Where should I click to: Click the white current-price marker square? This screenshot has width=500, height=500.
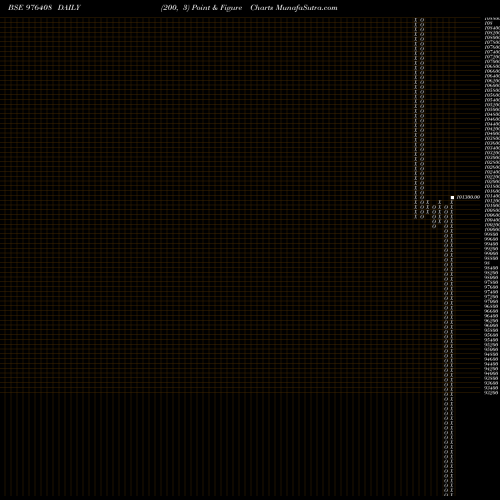point(452,198)
